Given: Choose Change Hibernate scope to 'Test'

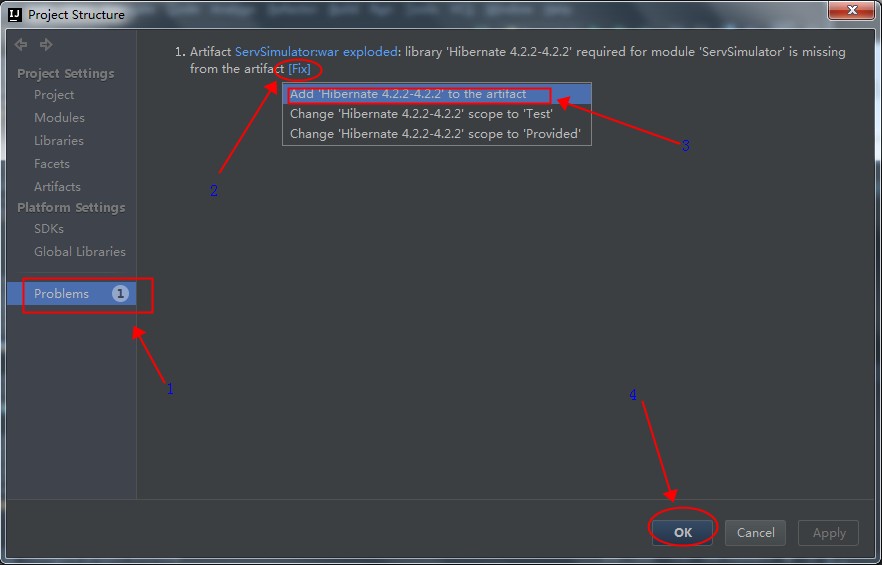Looking at the screenshot, I should pos(436,114).
